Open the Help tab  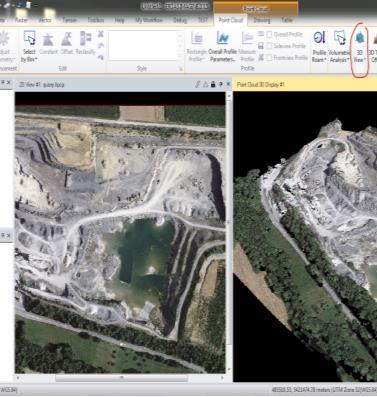click(x=119, y=20)
